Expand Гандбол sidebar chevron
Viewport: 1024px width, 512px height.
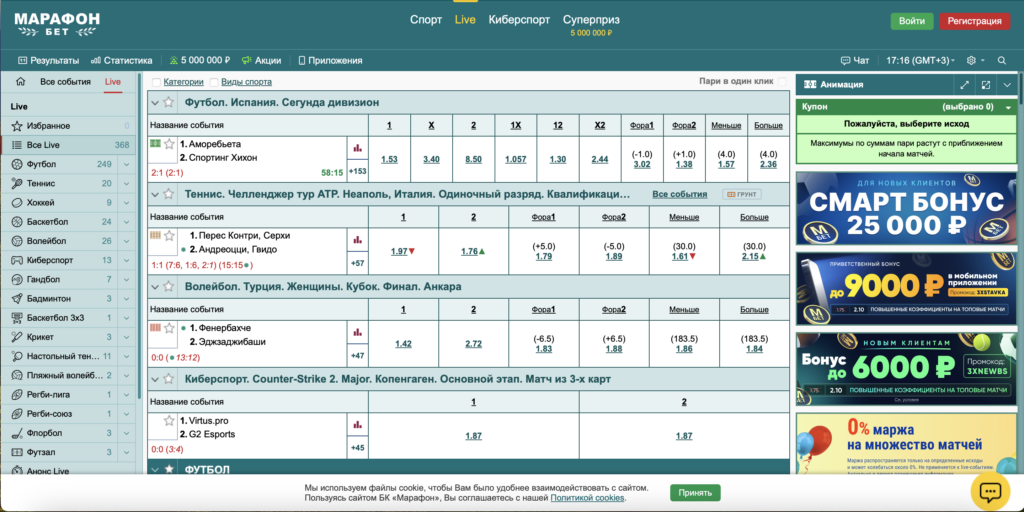126,280
